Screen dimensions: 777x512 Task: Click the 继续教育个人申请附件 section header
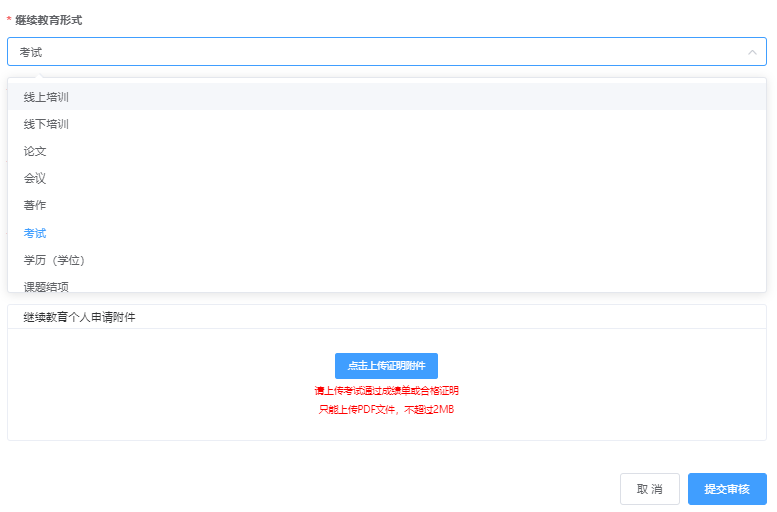pyautogui.click(x=80, y=317)
